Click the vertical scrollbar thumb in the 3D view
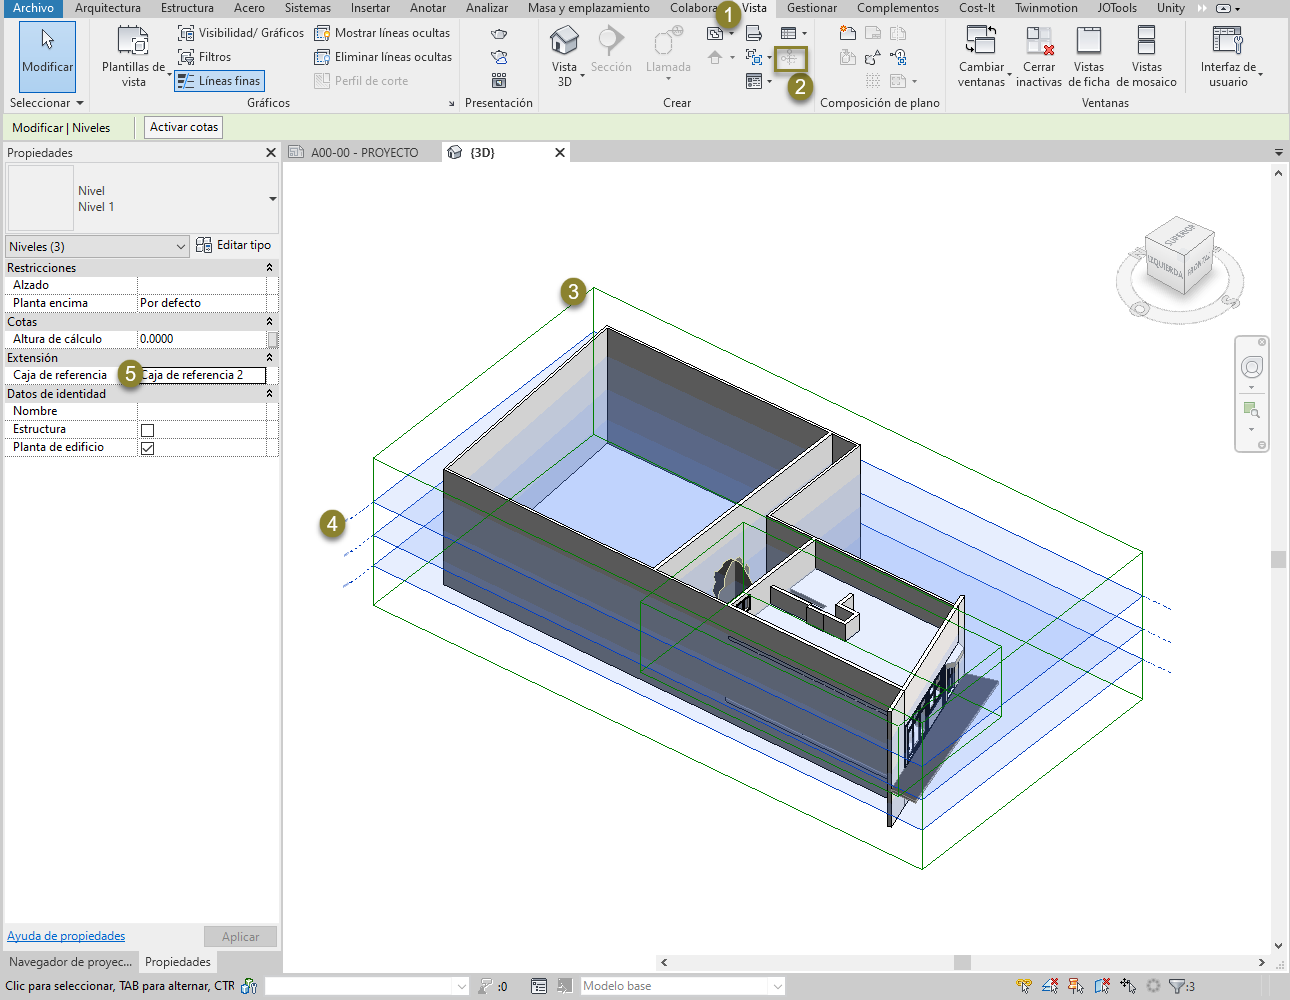The width and height of the screenshot is (1290, 1000). pyautogui.click(x=1278, y=559)
